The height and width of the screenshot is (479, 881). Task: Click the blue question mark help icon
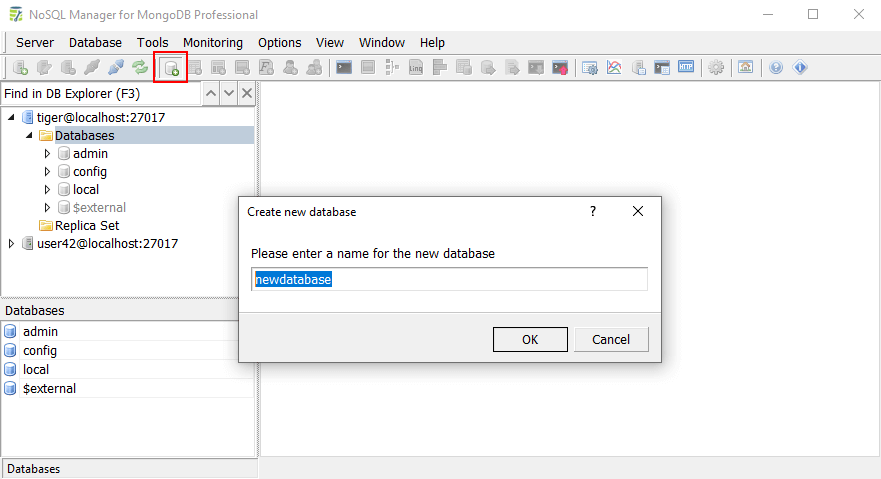pyautogui.click(x=776, y=68)
